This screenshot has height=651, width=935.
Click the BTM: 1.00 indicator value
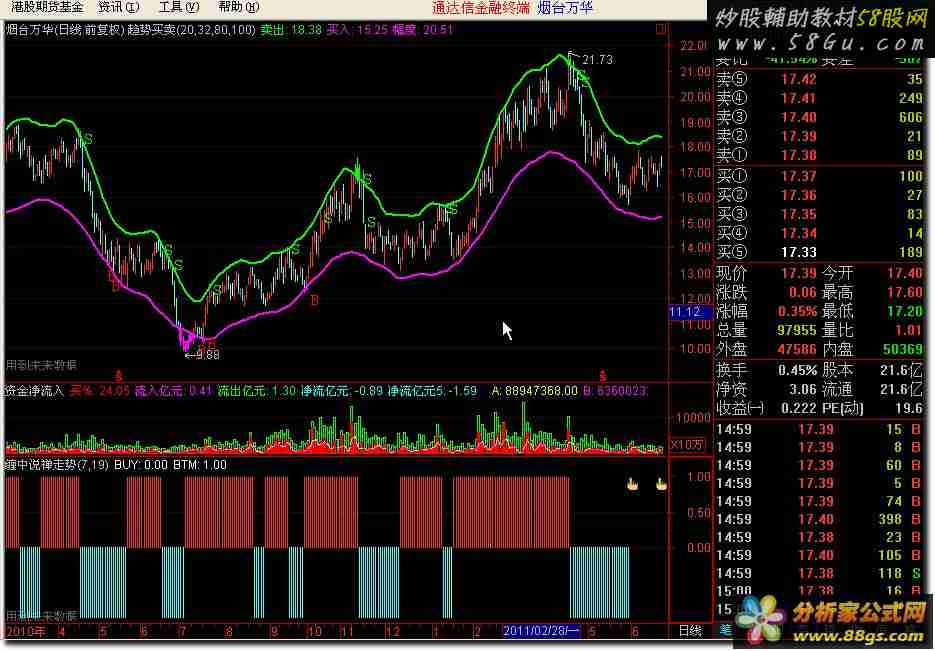(x=200, y=465)
